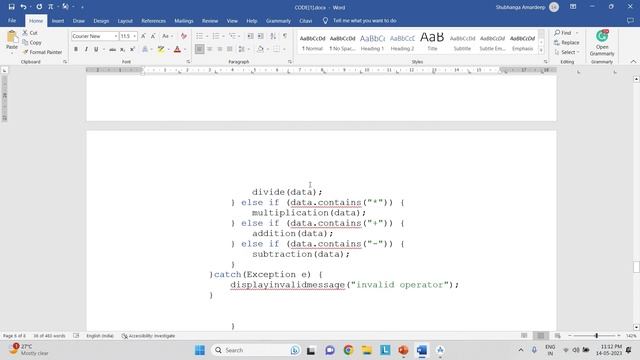Switch to the Design tab
Screen dimensions: 640x360
click(101, 20)
